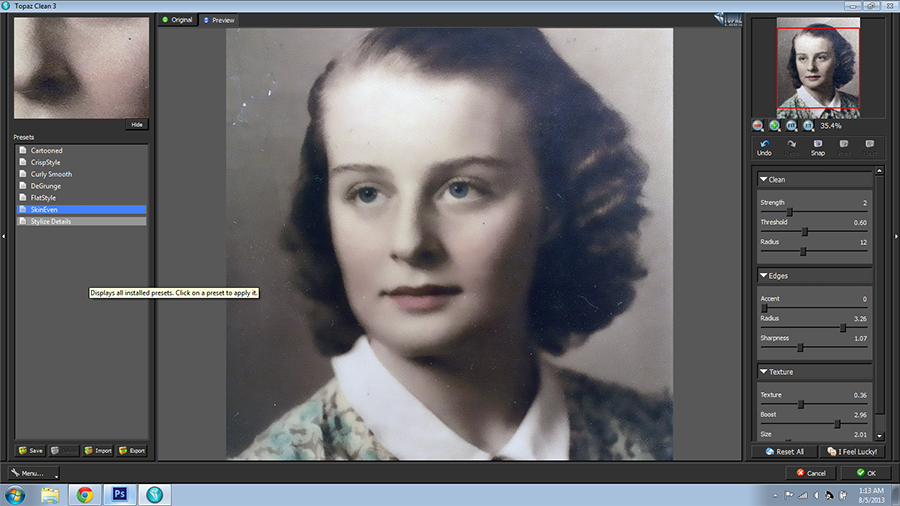
Task: Collapse the Texture settings section
Action: (x=764, y=372)
